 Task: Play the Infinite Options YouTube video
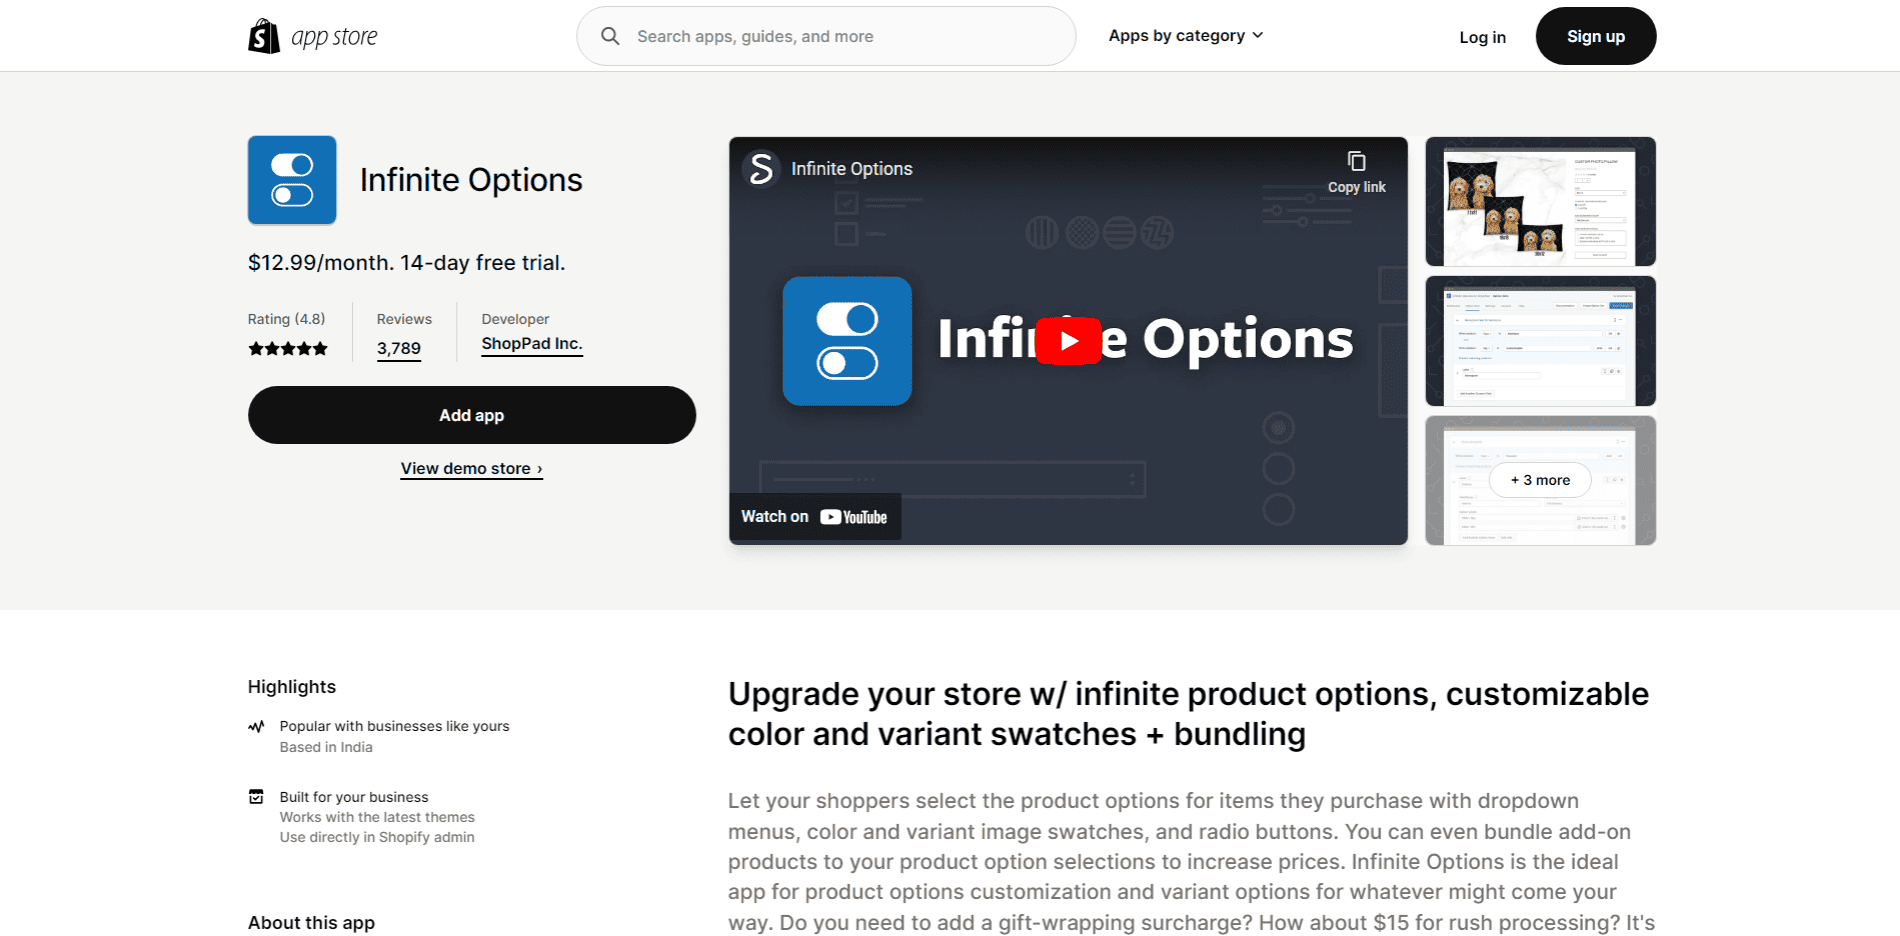pos(1068,341)
